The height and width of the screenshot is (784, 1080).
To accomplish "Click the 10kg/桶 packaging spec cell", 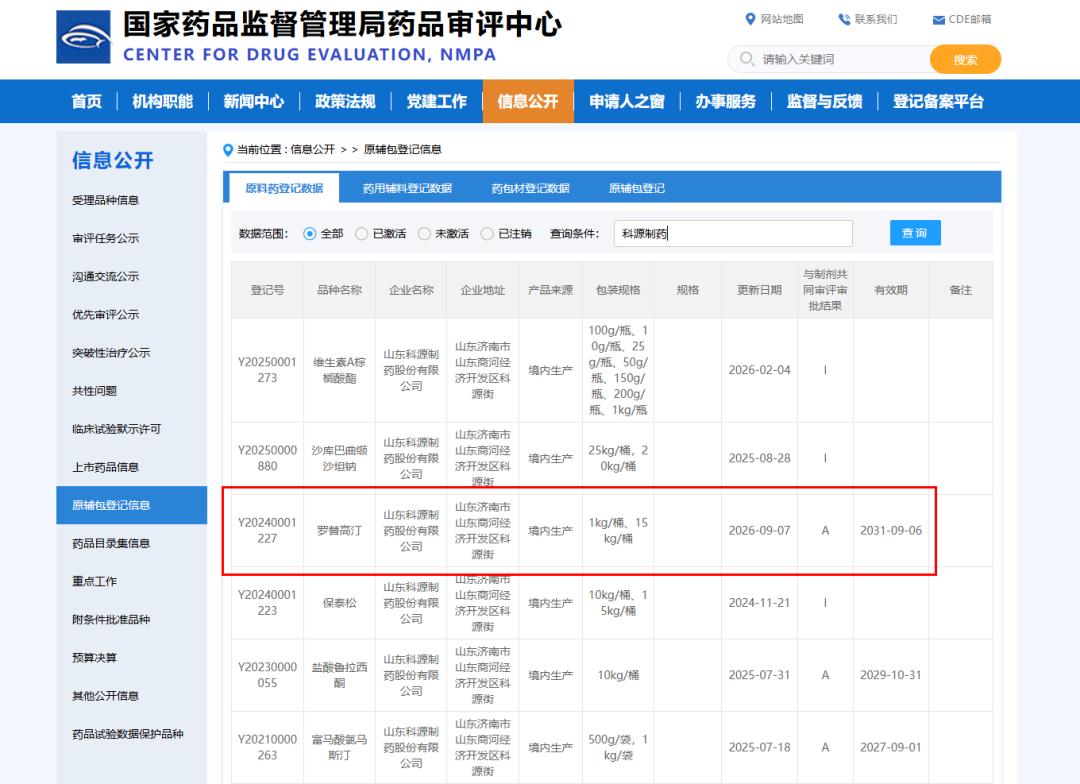I will (x=618, y=675).
